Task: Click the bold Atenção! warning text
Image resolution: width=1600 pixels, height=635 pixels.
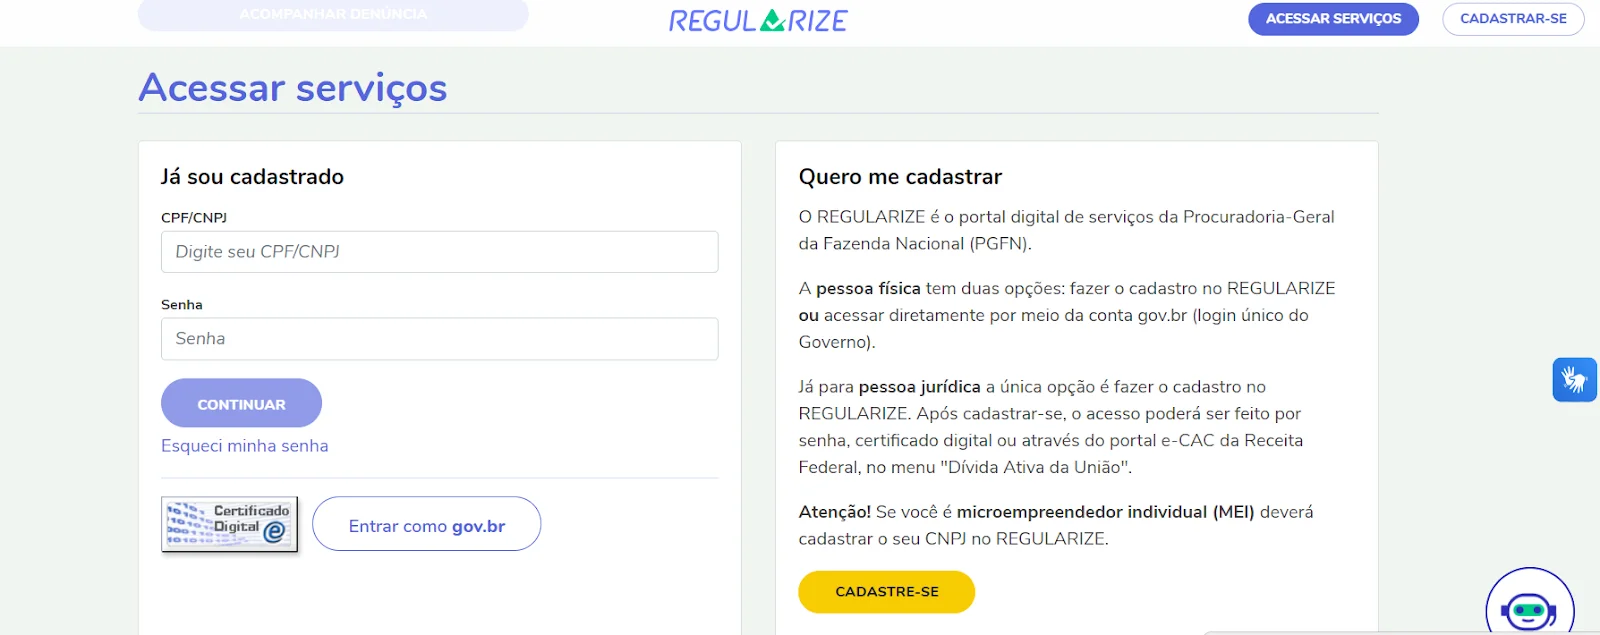Action: [x=834, y=512]
